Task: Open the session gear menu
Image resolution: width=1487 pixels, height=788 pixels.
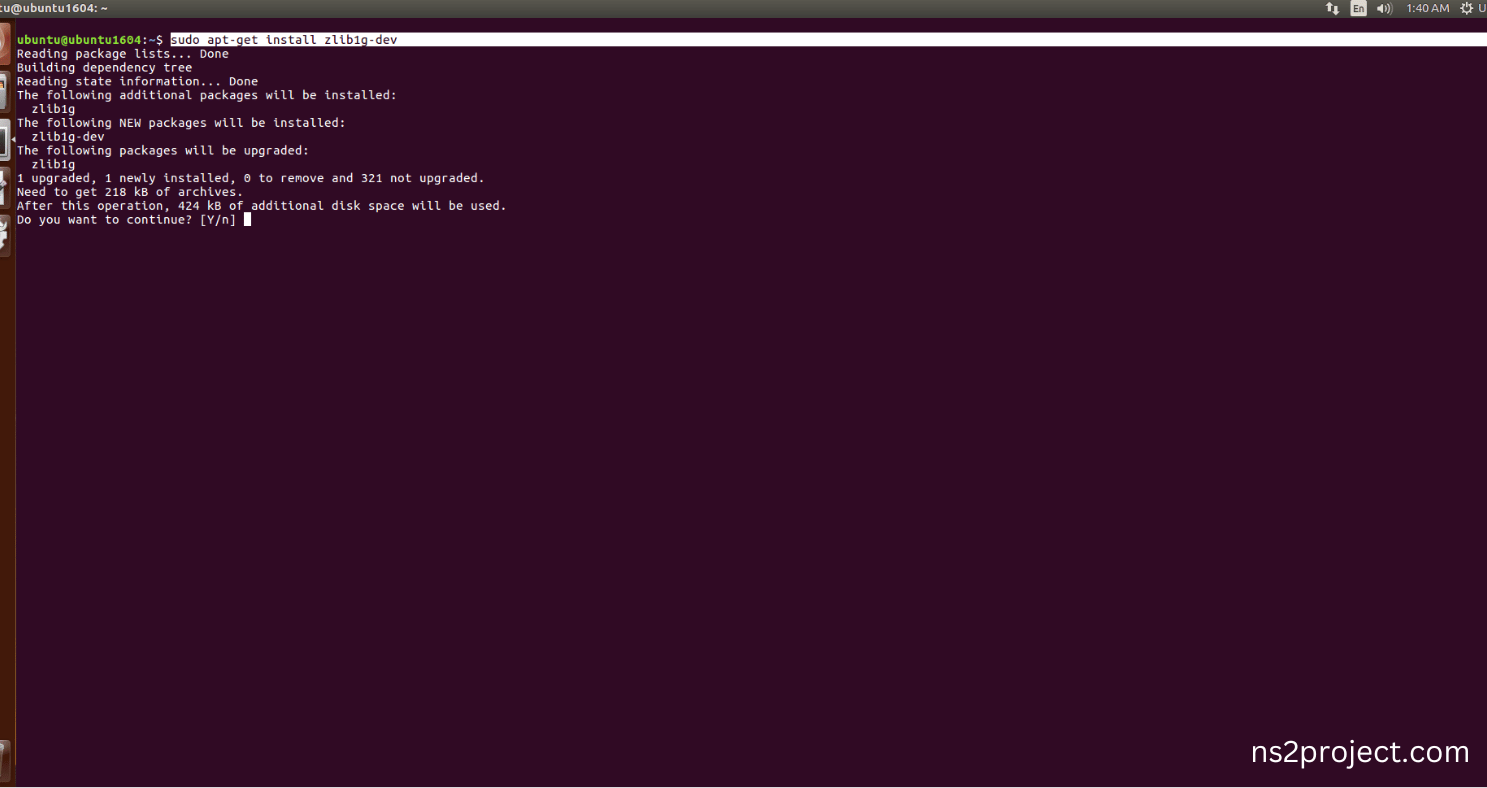Action: 1466,8
